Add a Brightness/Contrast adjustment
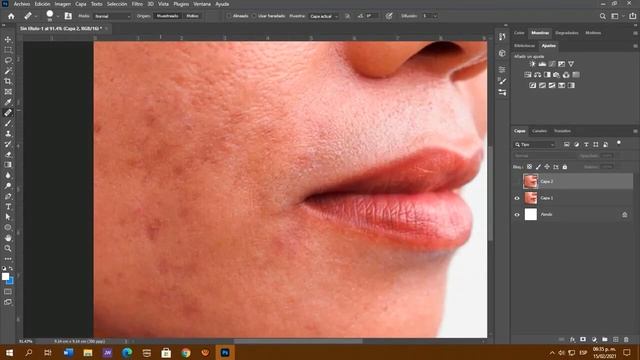The height and width of the screenshot is (360, 640). pos(533,64)
